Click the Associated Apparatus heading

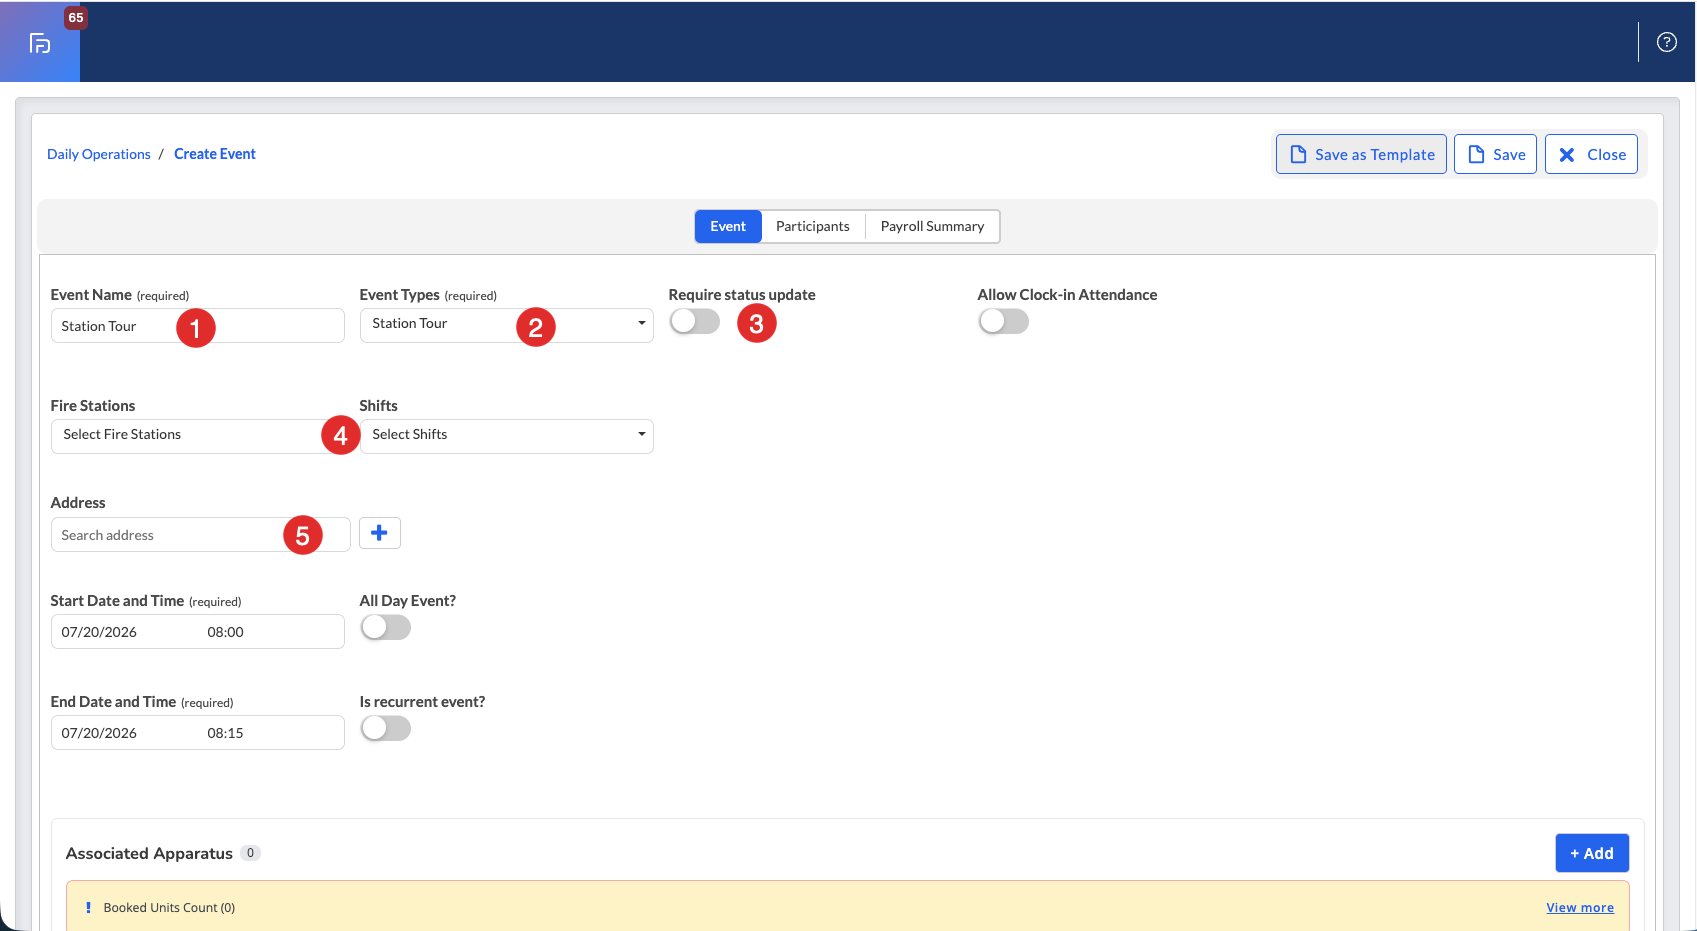149,853
